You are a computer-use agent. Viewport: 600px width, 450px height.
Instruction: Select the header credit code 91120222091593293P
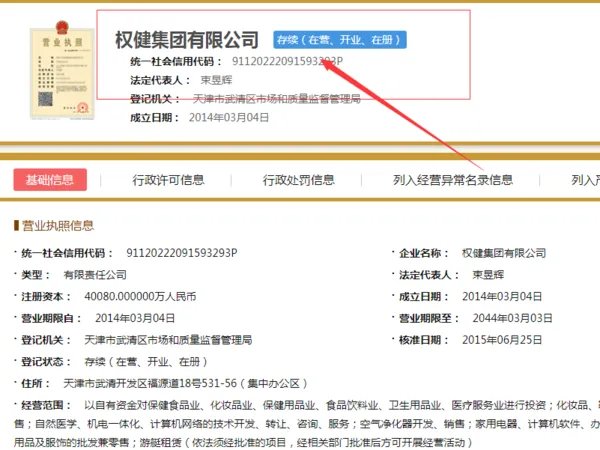click(287, 61)
